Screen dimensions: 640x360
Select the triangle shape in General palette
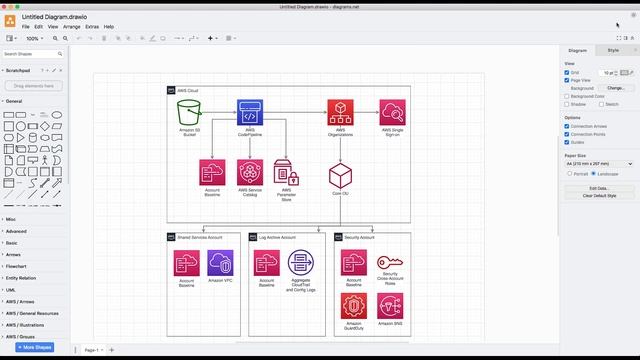(x=20, y=138)
